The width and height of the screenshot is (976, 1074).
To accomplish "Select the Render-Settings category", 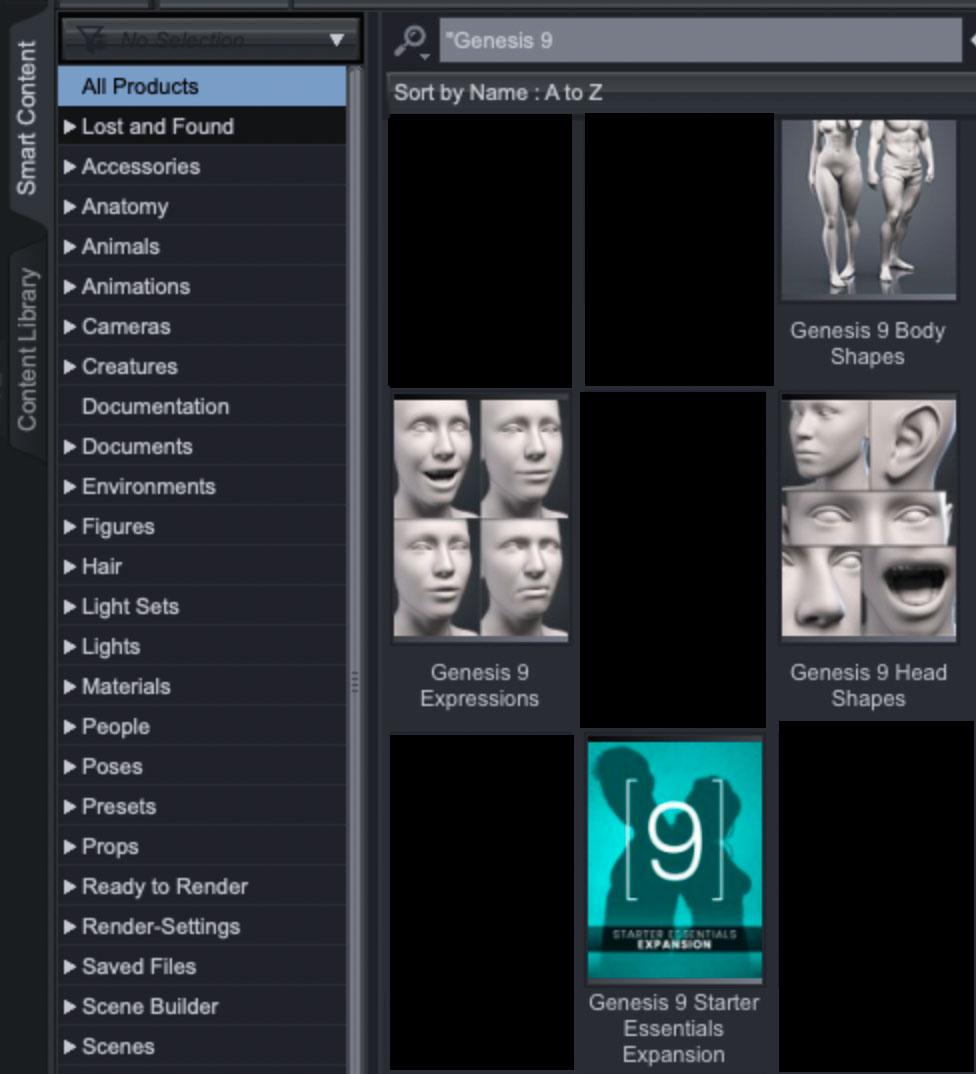I will point(202,927).
